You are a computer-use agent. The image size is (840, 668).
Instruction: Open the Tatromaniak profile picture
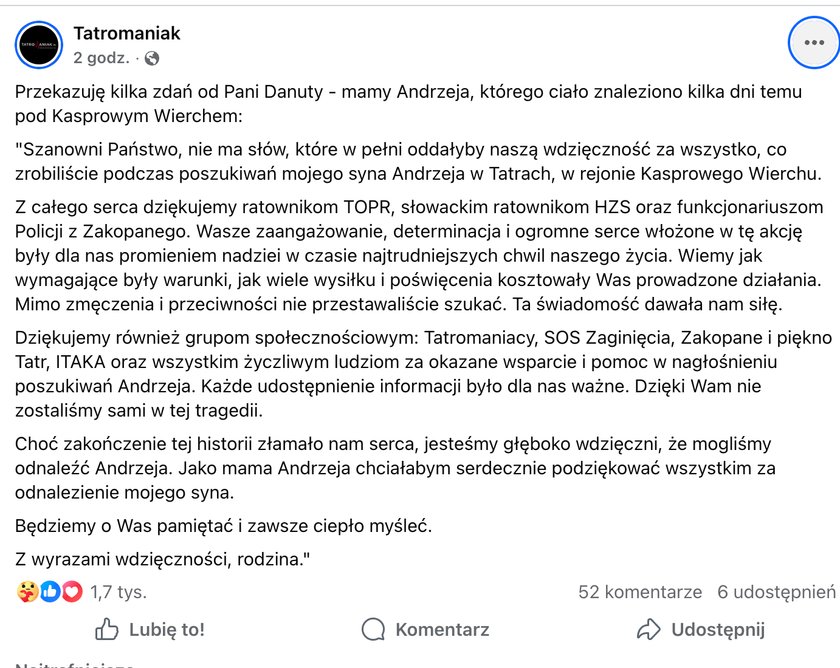[x=40, y=44]
